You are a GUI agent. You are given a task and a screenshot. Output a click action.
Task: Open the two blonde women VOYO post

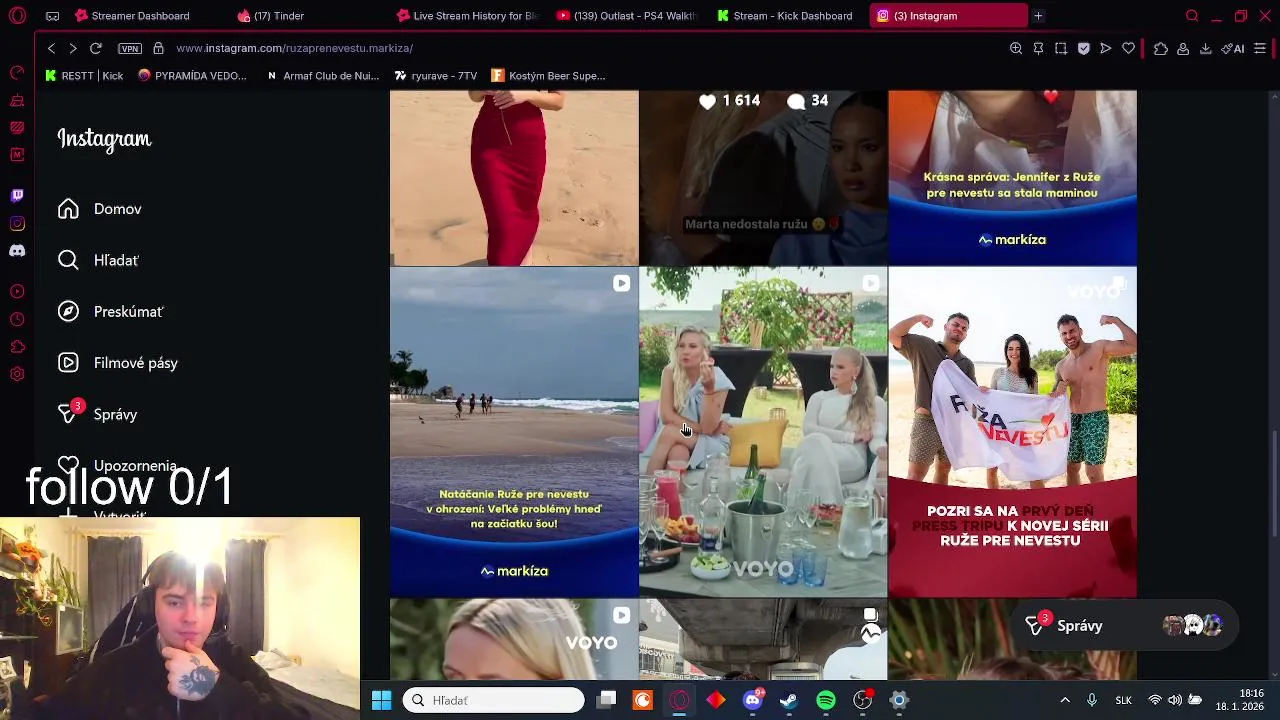pos(763,433)
